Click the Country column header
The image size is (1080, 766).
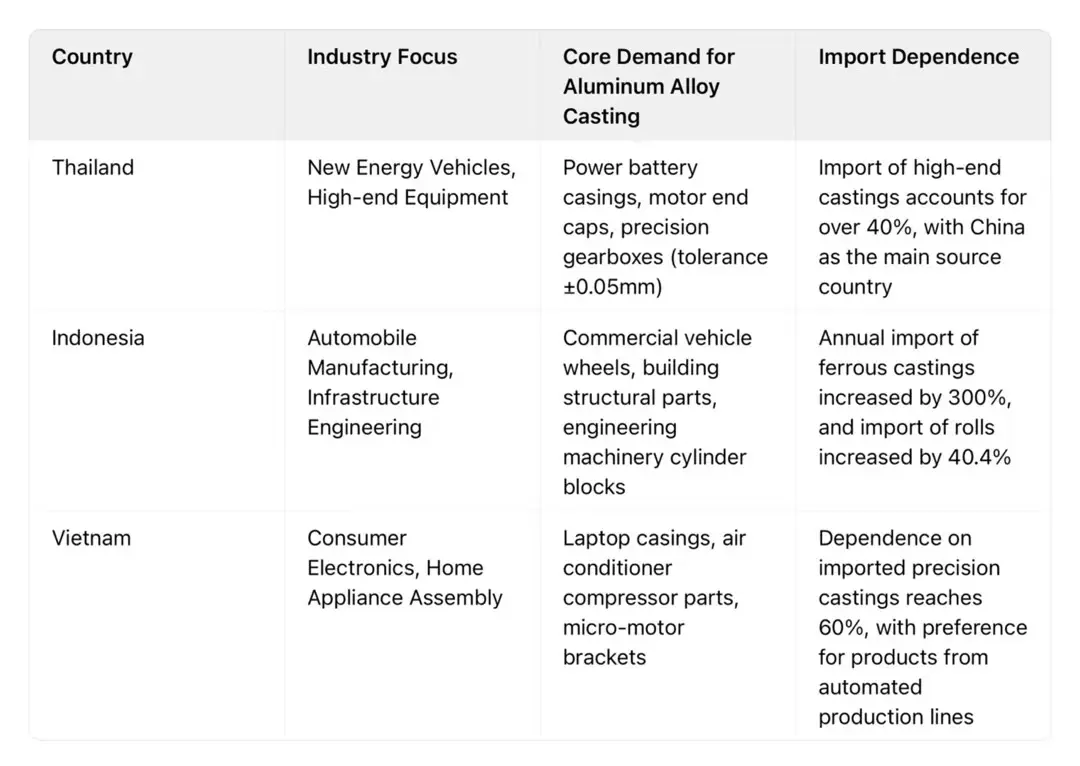(92, 57)
